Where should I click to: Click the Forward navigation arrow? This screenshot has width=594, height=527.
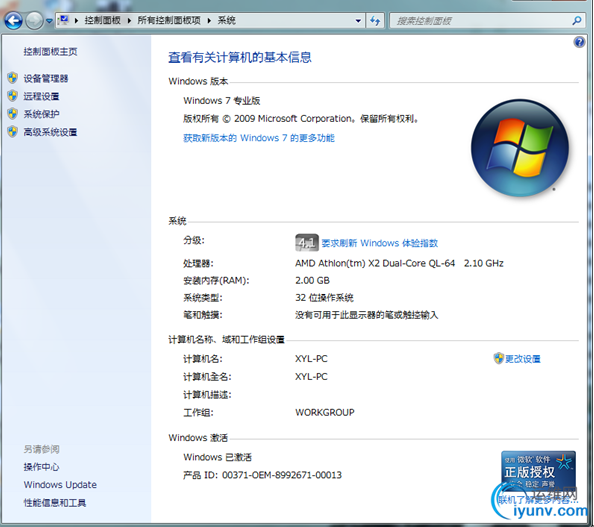click(x=34, y=20)
